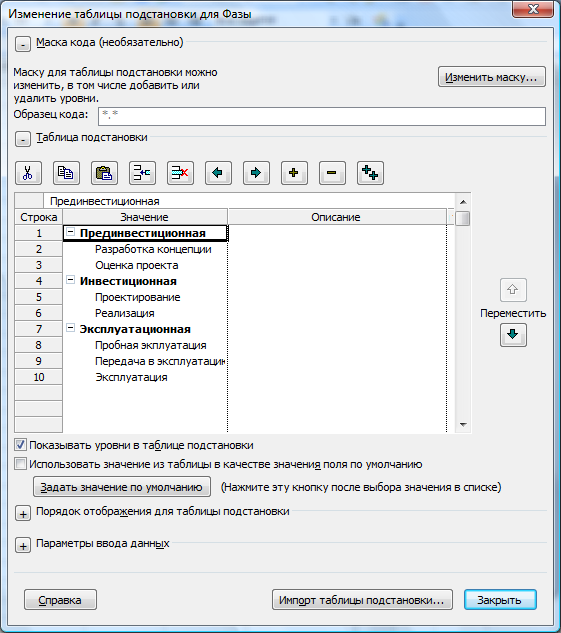This screenshot has height=633, width=561.
Task: Select the Оценка проекта row
Action: click(145, 265)
